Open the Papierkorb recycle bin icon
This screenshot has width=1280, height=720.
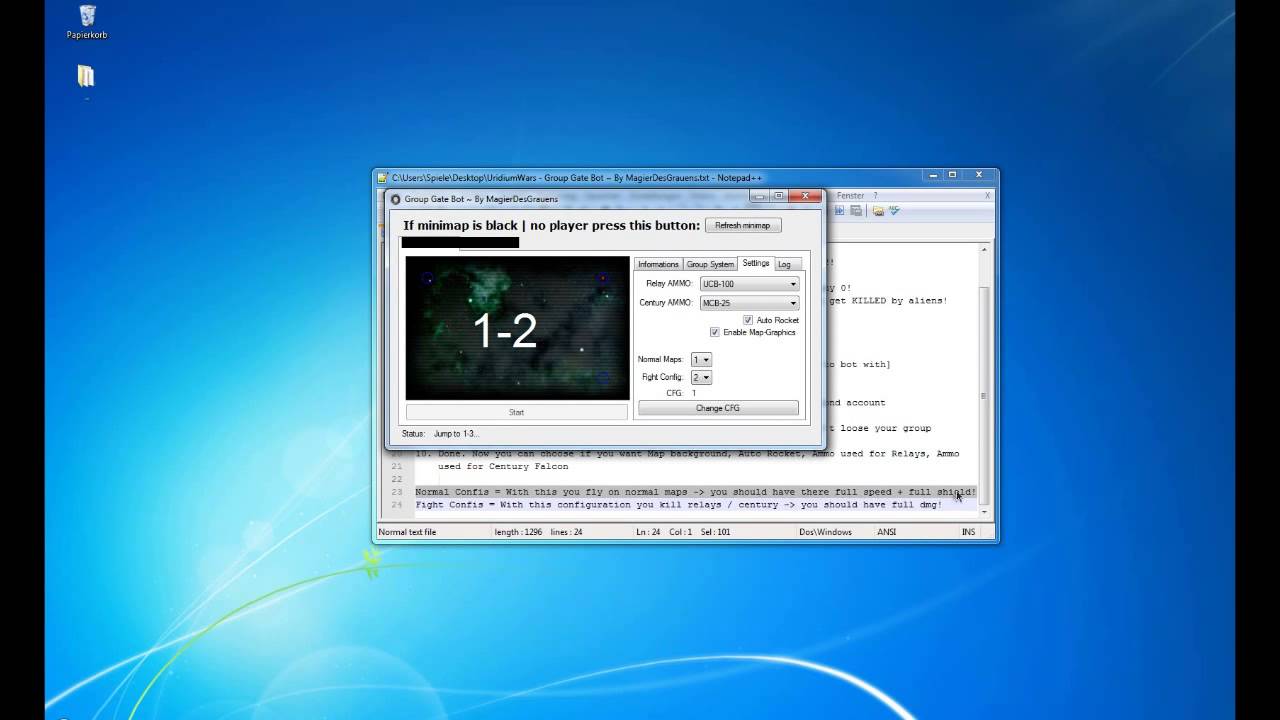pyautogui.click(x=87, y=22)
